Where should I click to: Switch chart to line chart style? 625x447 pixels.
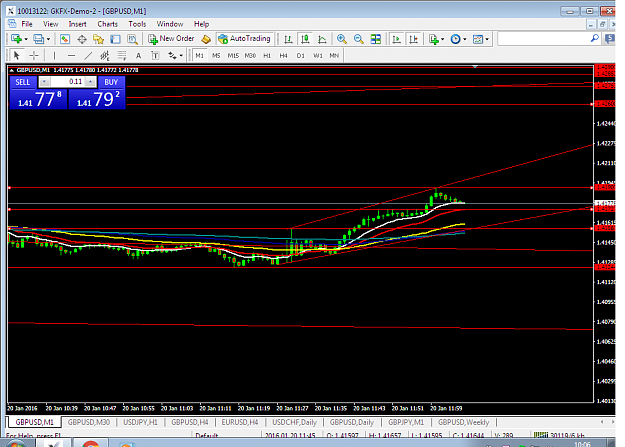pos(322,39)
